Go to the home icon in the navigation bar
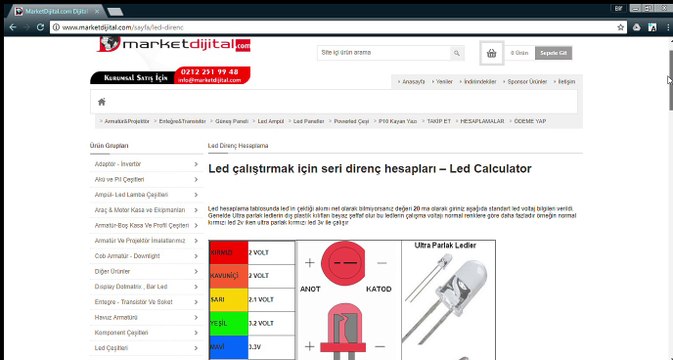The width and height of the screenshot is (673, 360). (102, 102)
